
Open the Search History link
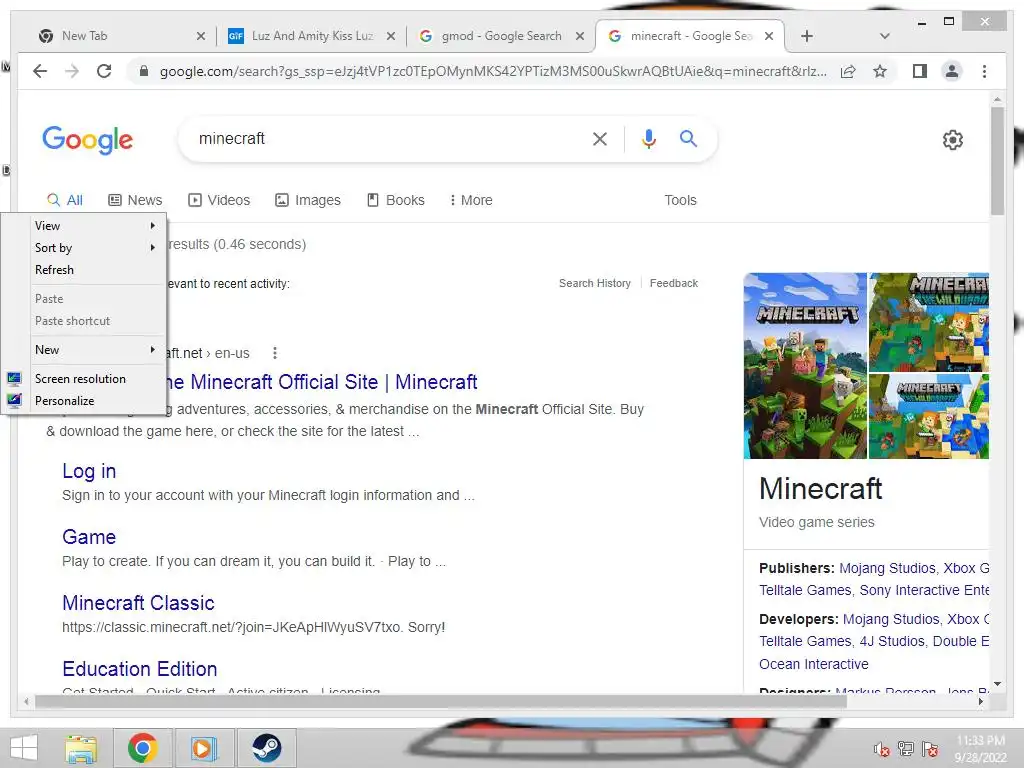(595, 283)
